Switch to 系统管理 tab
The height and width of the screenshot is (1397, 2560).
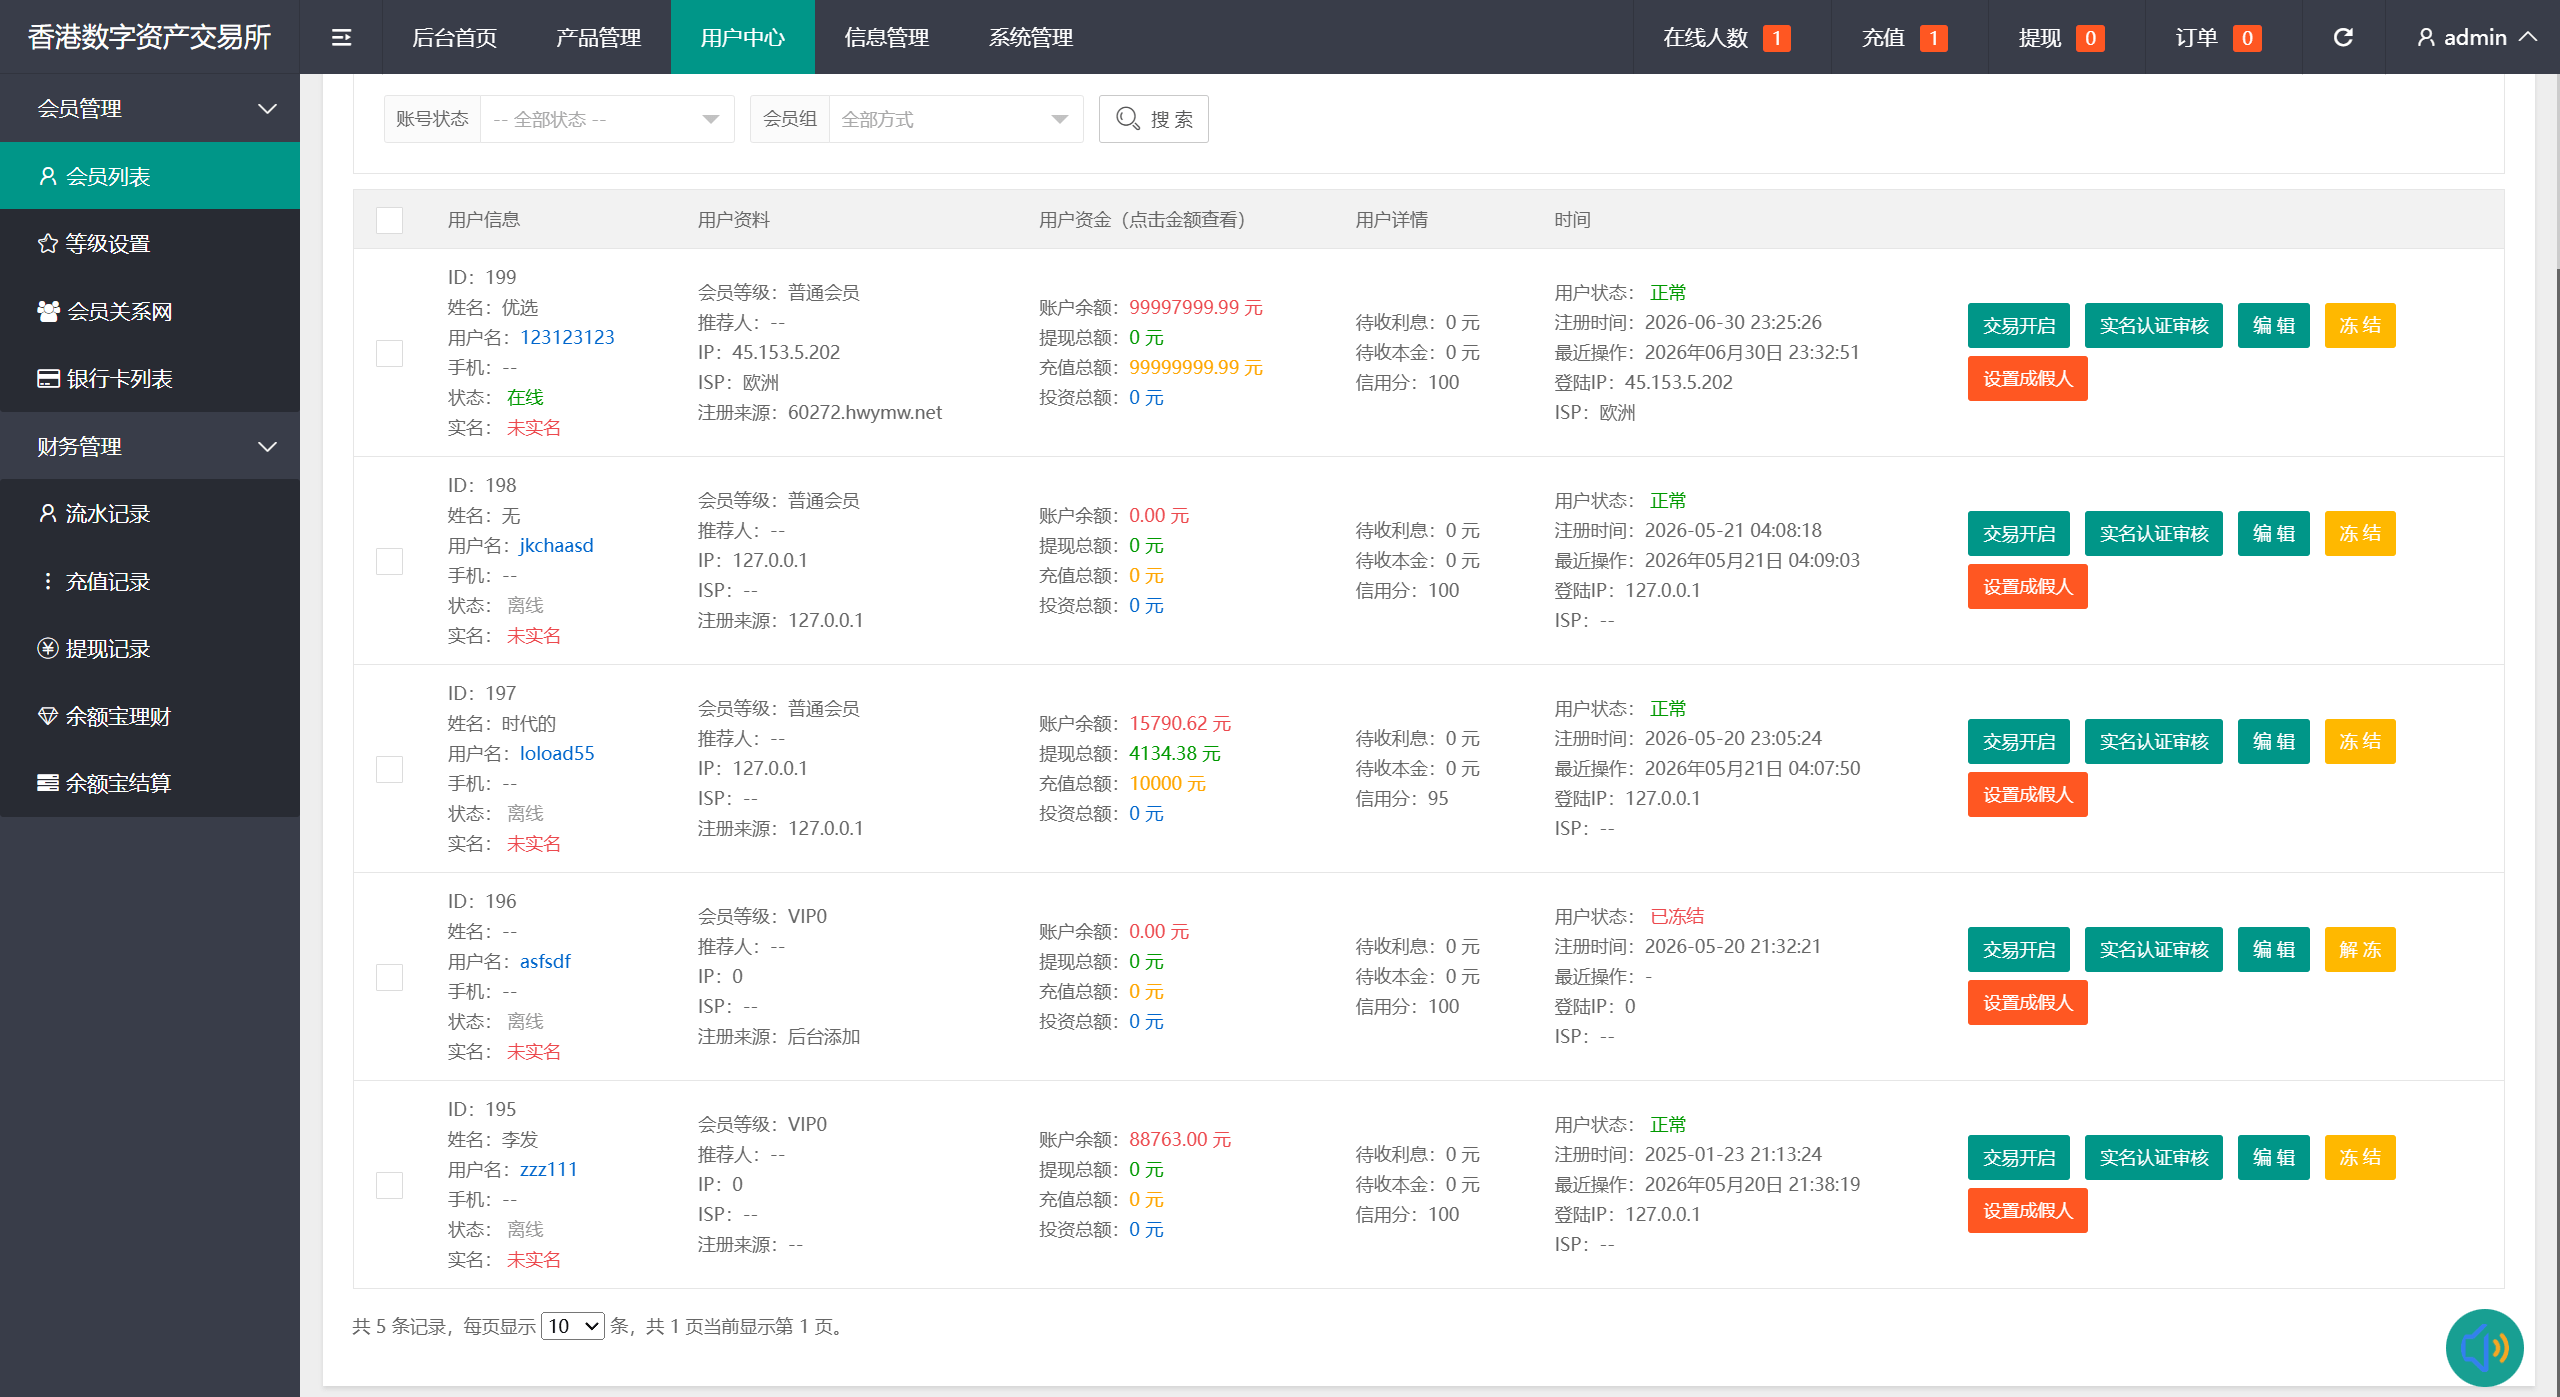click(x=1030, y=37)
